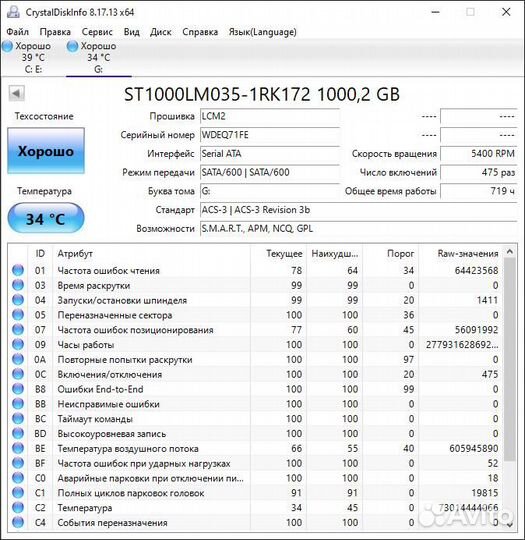Viewport: 525px width, 540px height.
Task: Click the Прошивка field LCM2
Action: point(270,116)
